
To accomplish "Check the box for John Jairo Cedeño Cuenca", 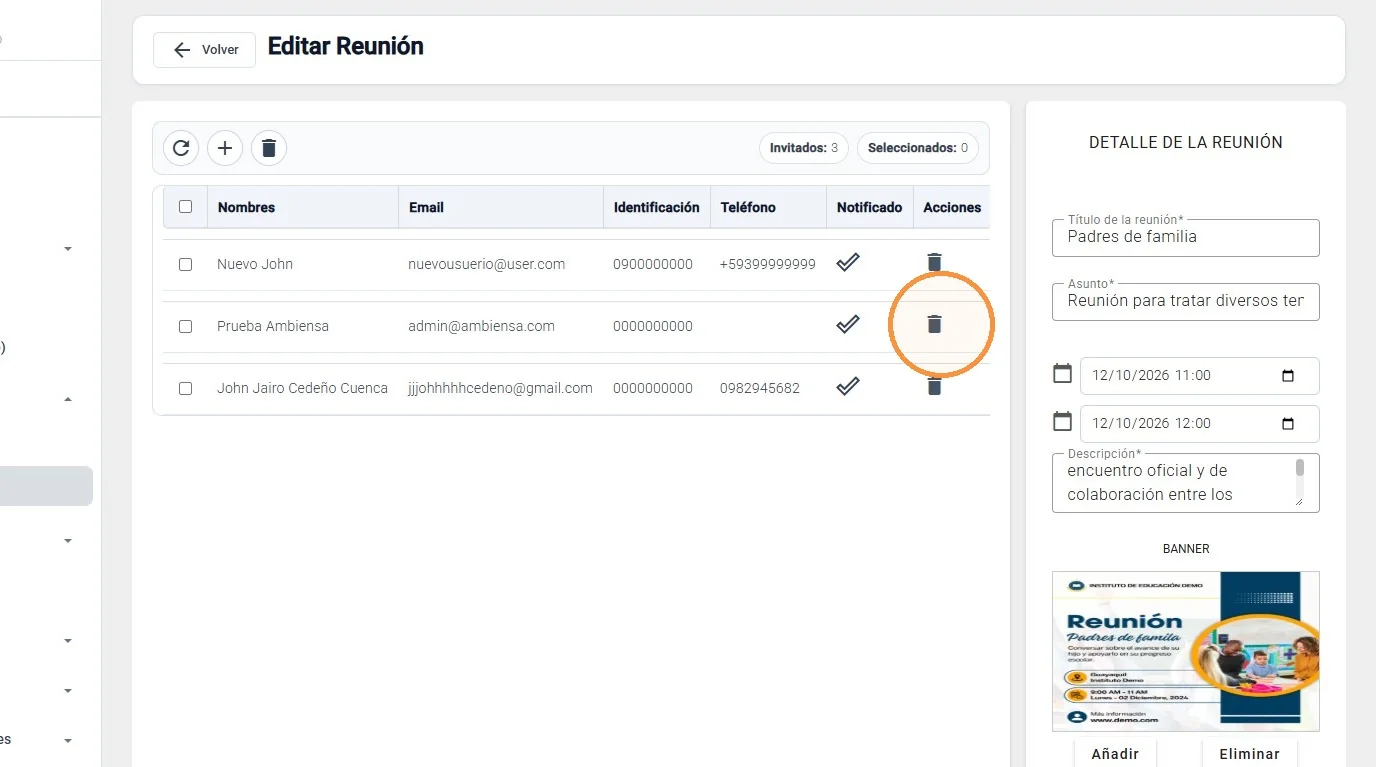I will 185,388.
